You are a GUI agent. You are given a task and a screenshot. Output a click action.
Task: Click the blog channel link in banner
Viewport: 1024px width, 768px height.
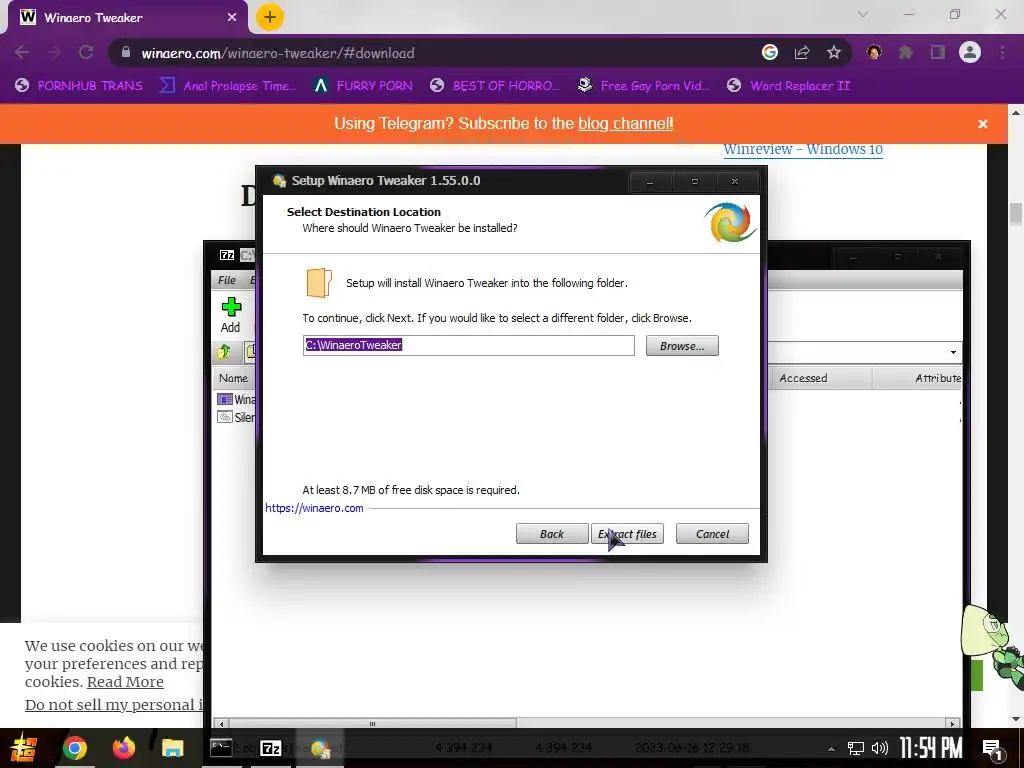coord(626,123)
